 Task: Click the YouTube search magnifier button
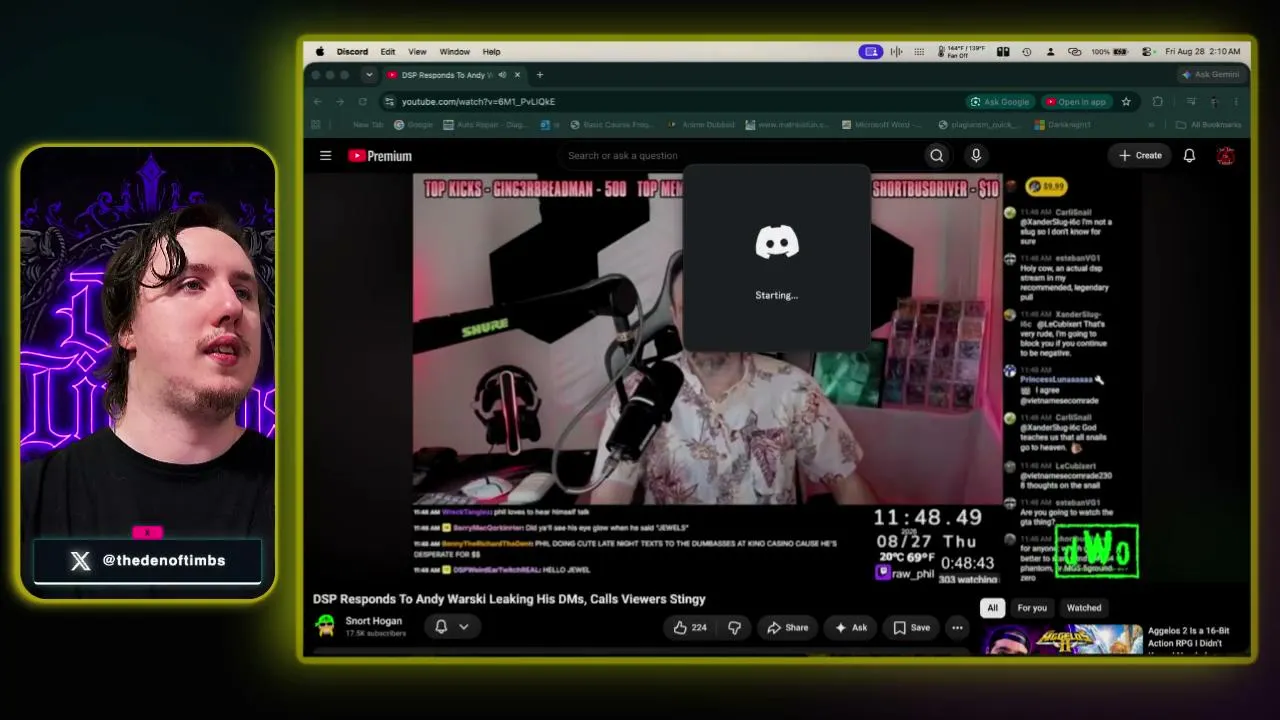(x=937, y=155)
